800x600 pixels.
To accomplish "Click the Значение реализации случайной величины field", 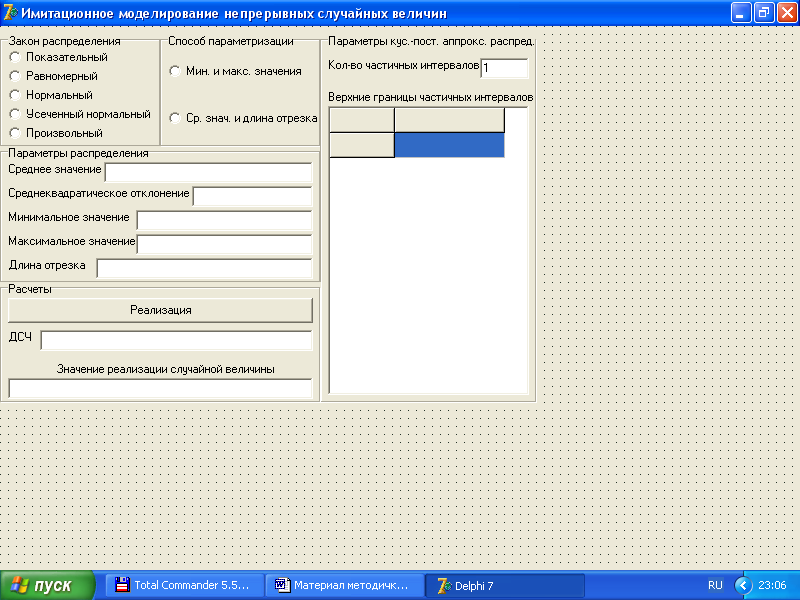I will [x=160, y=388].
